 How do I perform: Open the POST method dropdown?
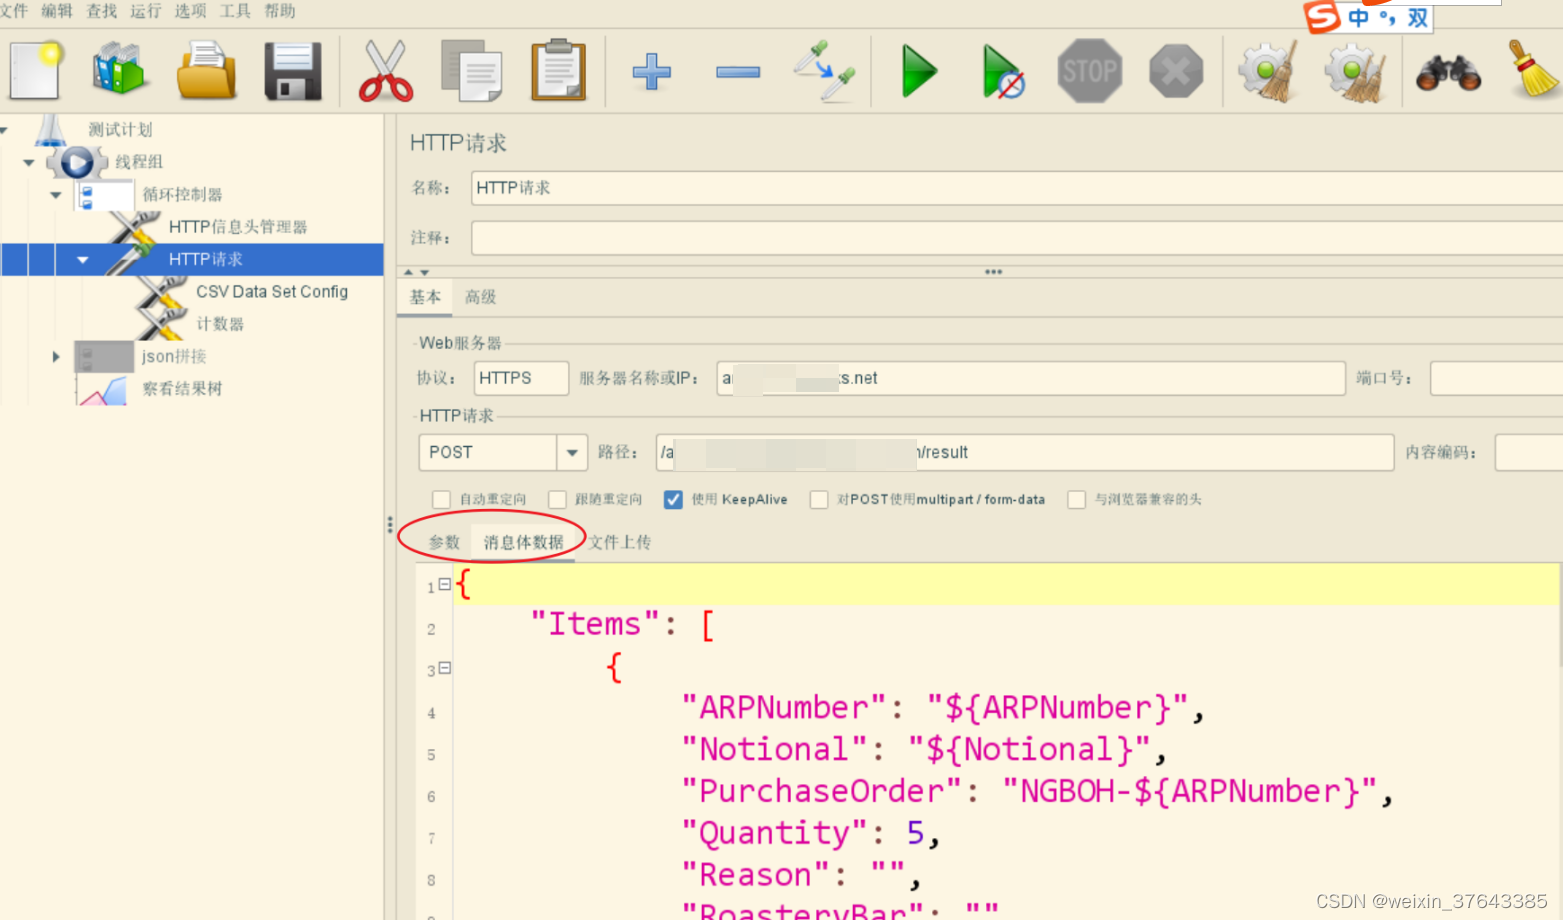(572, 452)
